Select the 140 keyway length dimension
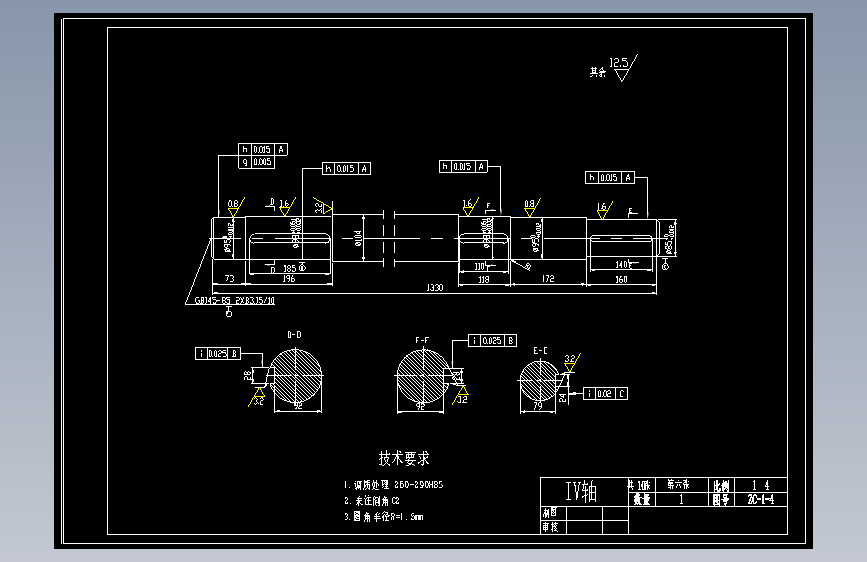This screenshot has height=562, width=867. (623, 265)
